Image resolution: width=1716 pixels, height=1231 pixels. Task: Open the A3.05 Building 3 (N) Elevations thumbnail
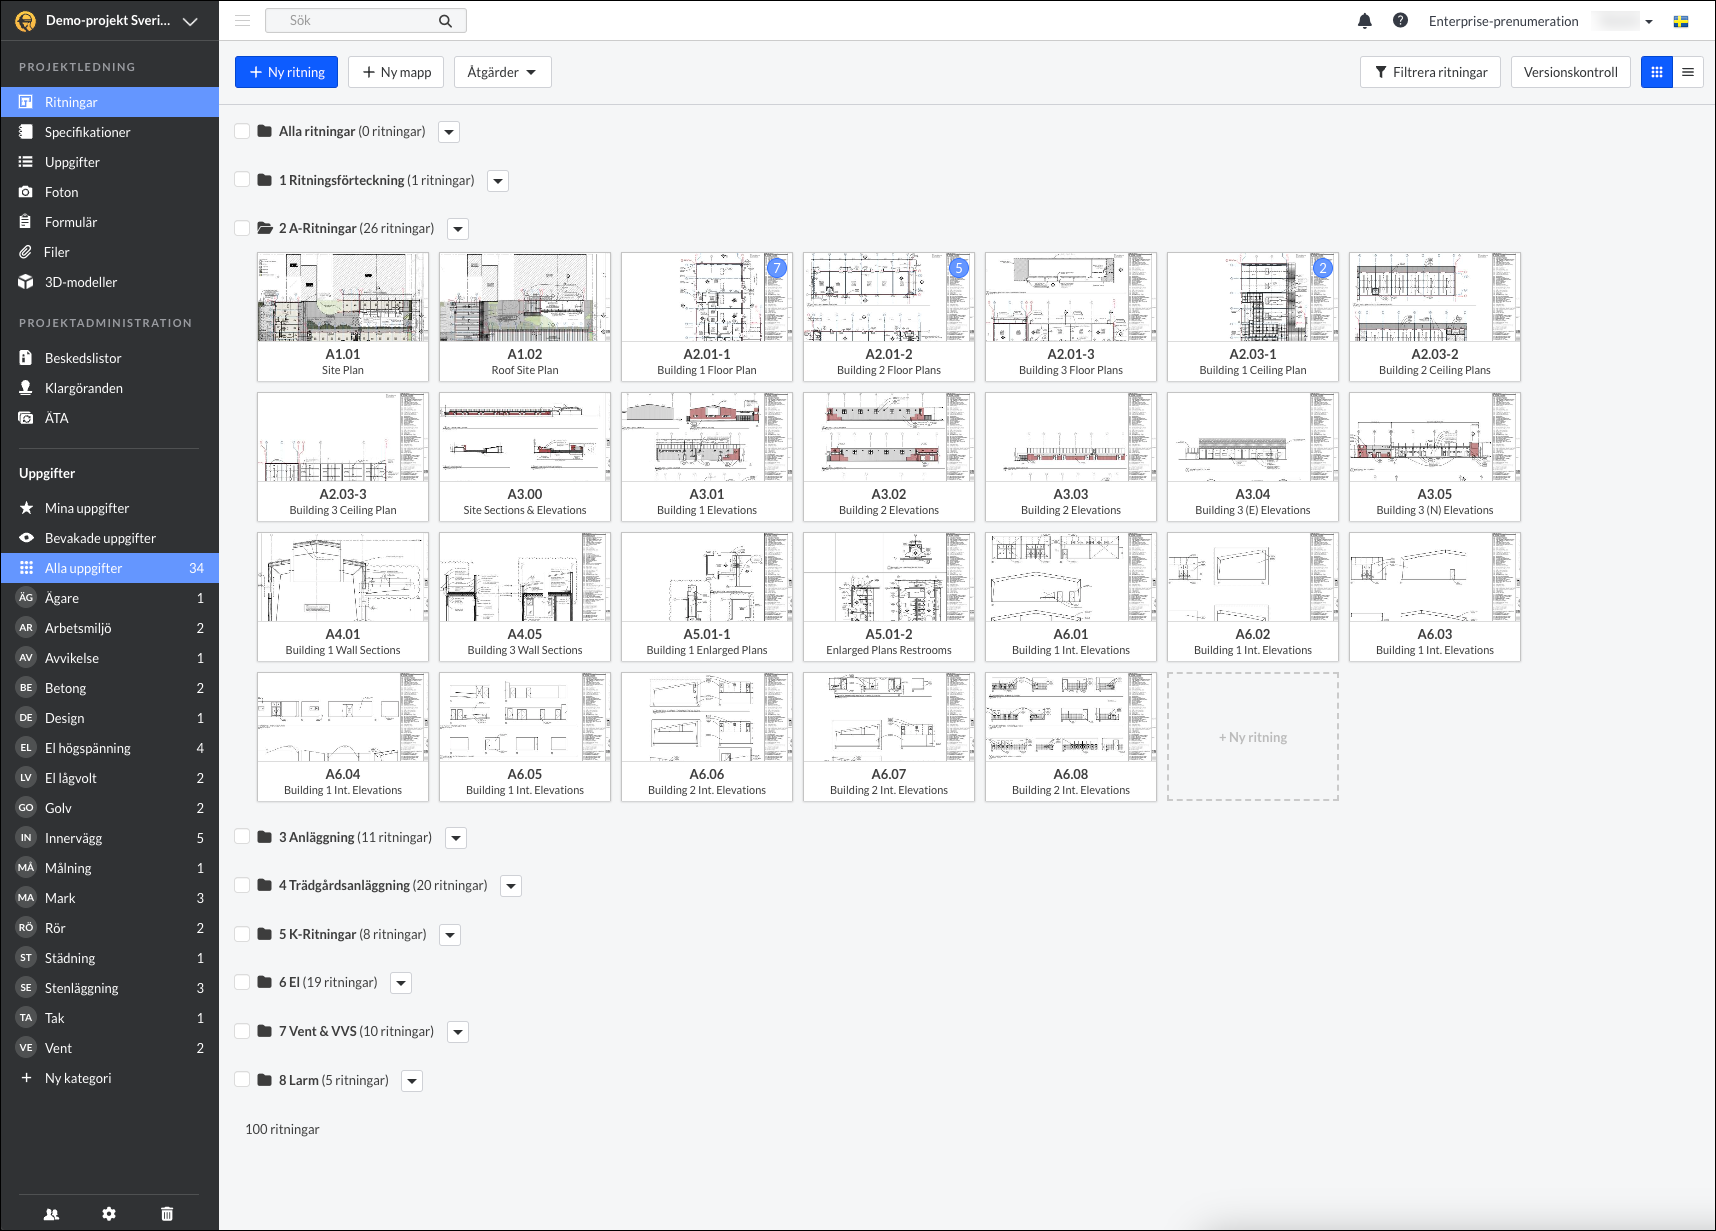(1435, 457)
